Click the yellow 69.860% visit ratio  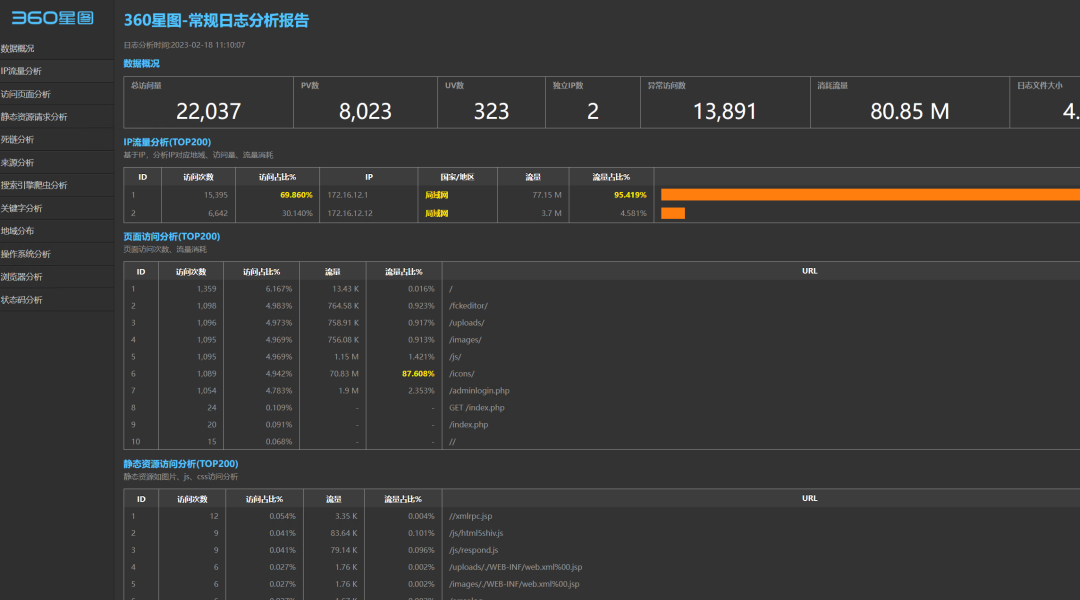(x=296, y=195)
